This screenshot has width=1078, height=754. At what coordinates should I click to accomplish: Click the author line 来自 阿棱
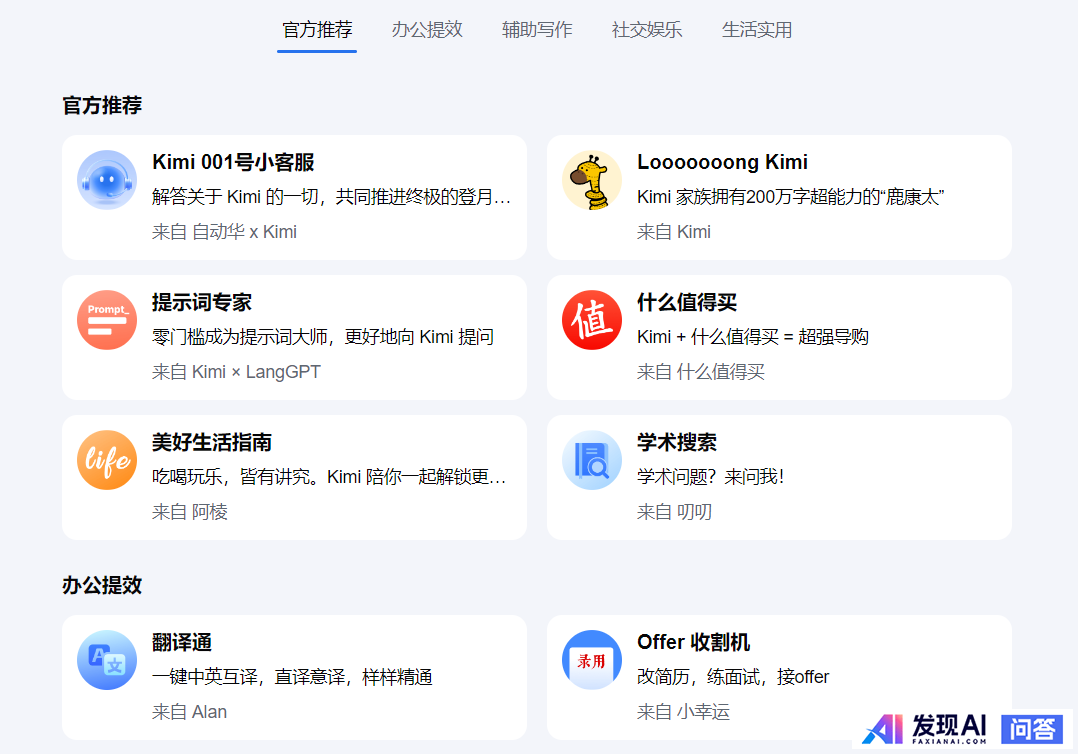point(190,511)
